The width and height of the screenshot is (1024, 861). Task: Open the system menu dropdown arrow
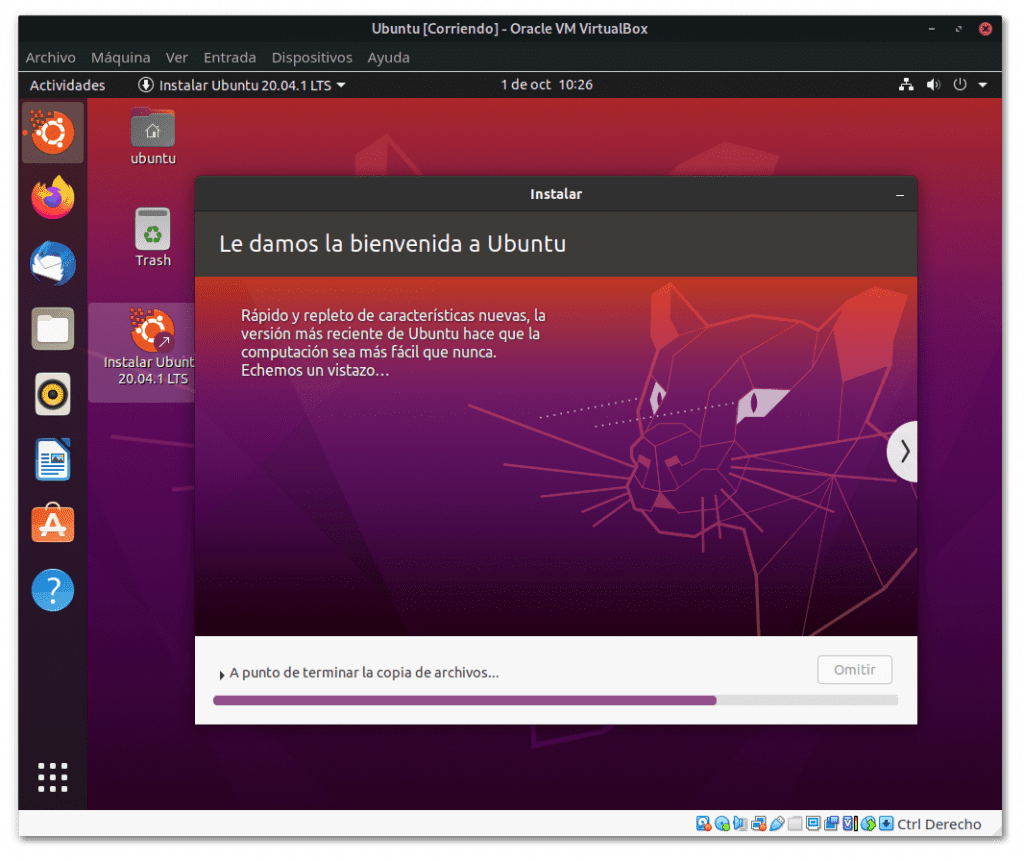click(x=983, y=85)
